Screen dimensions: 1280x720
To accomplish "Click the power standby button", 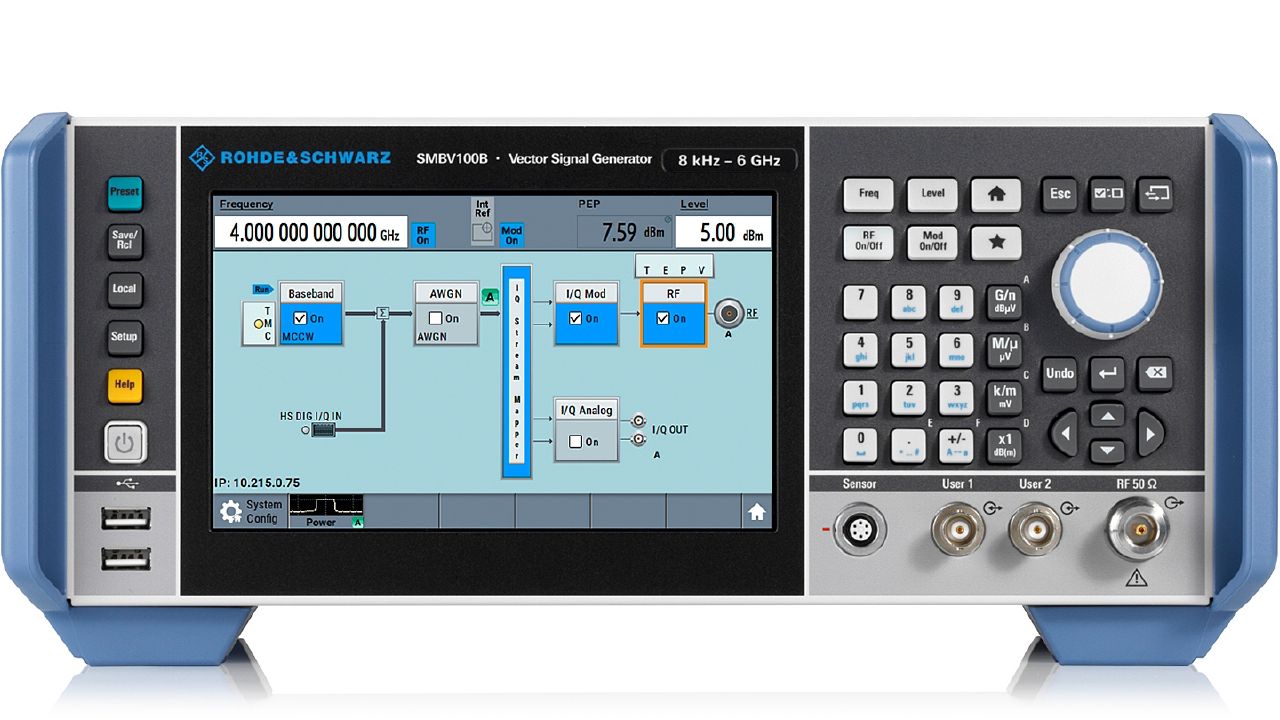I will coord(125,442).
